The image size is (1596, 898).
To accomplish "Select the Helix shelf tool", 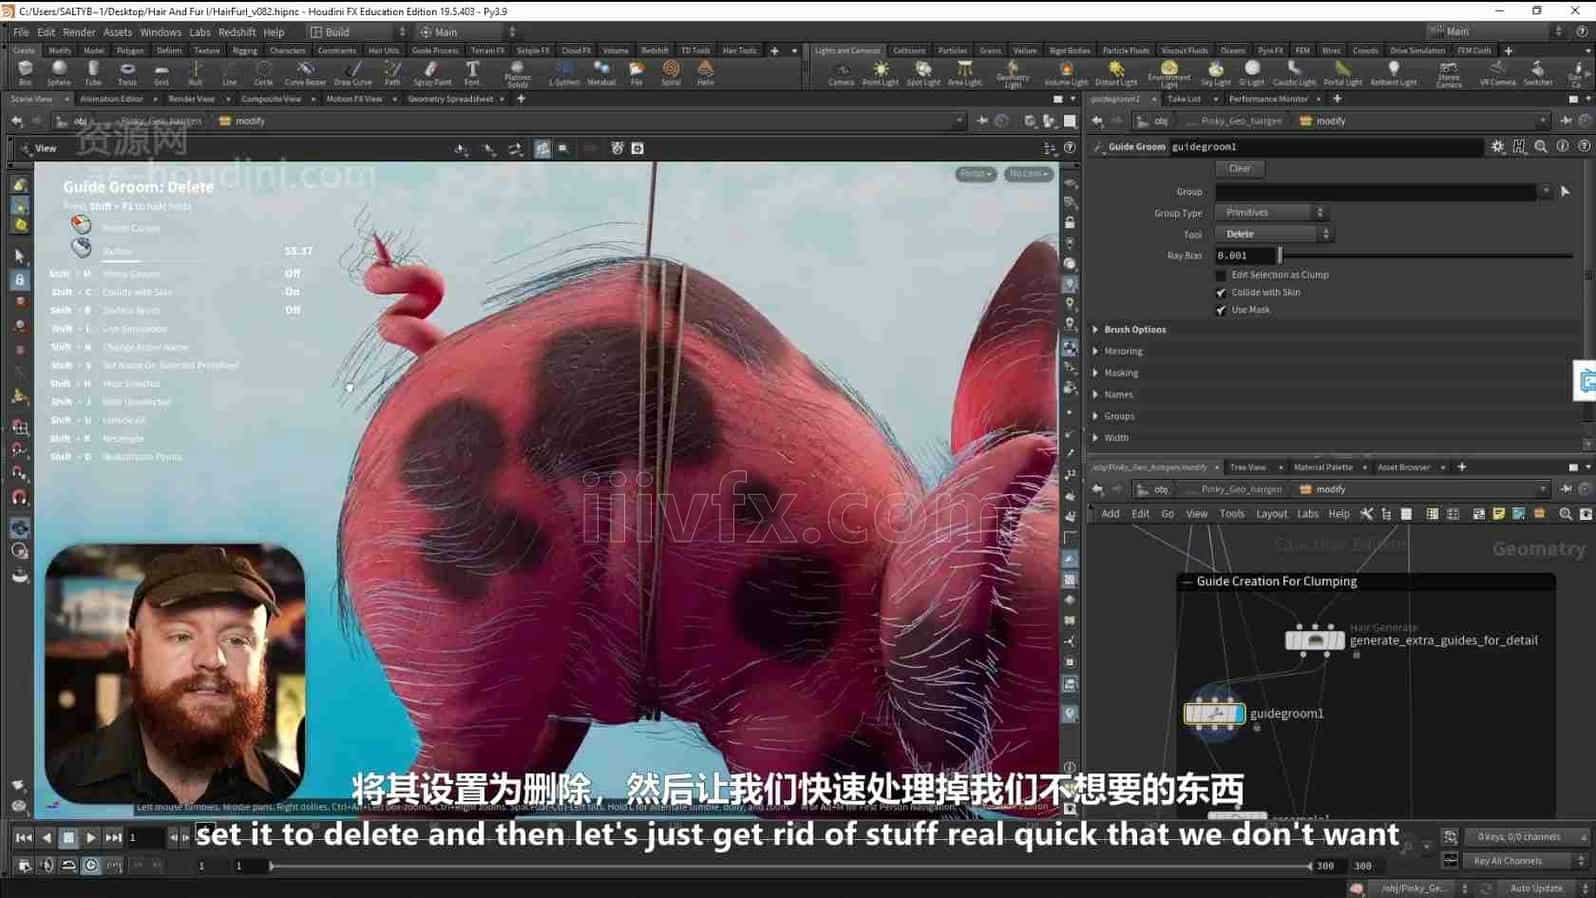I will coord(705,73).
